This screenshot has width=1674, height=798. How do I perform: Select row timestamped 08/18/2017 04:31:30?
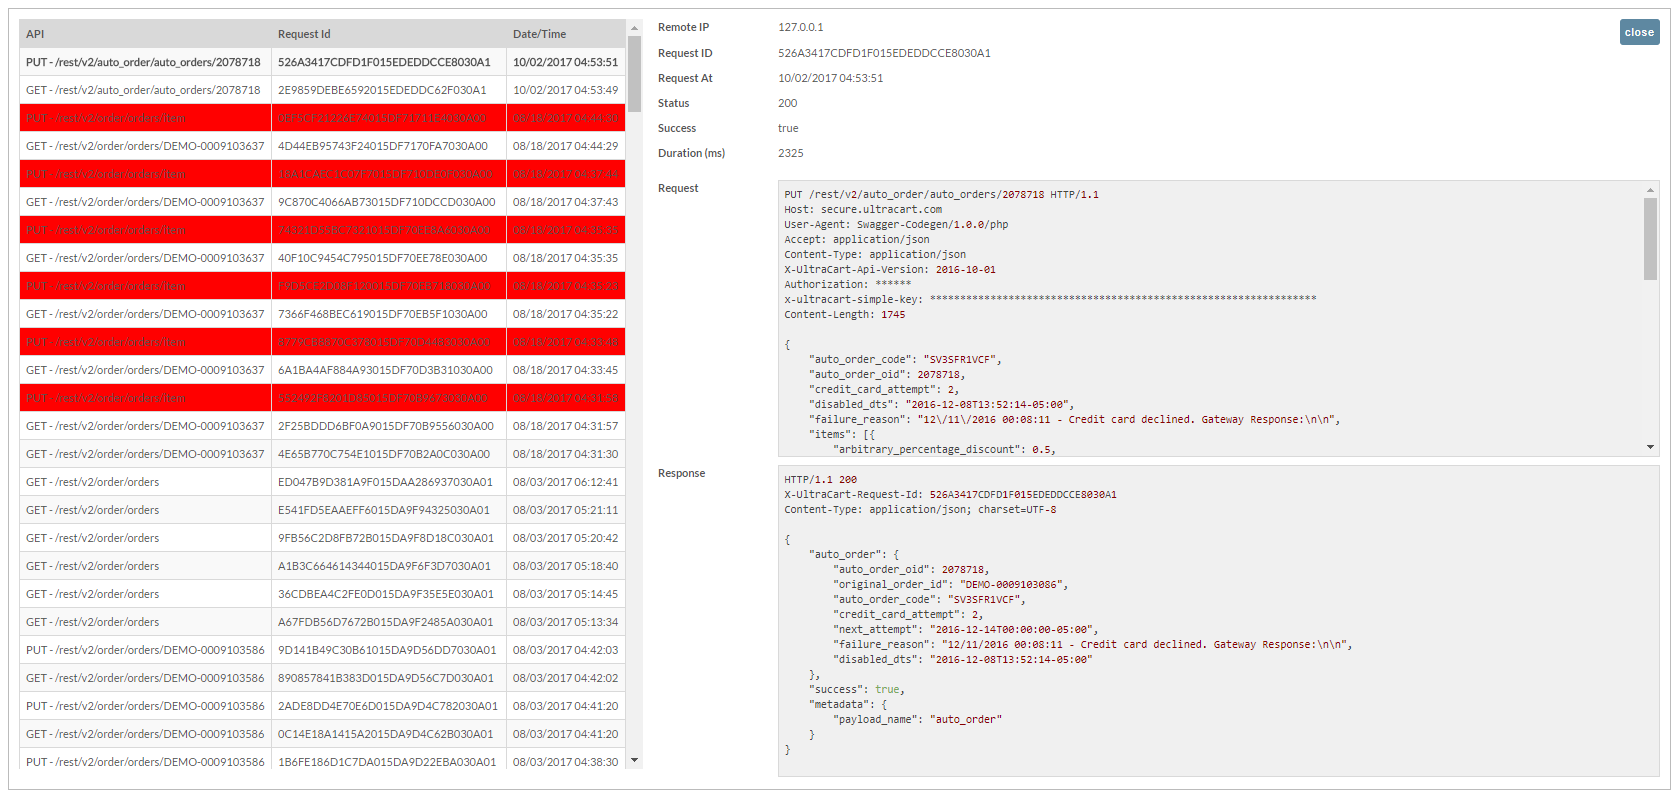[323, 454]
